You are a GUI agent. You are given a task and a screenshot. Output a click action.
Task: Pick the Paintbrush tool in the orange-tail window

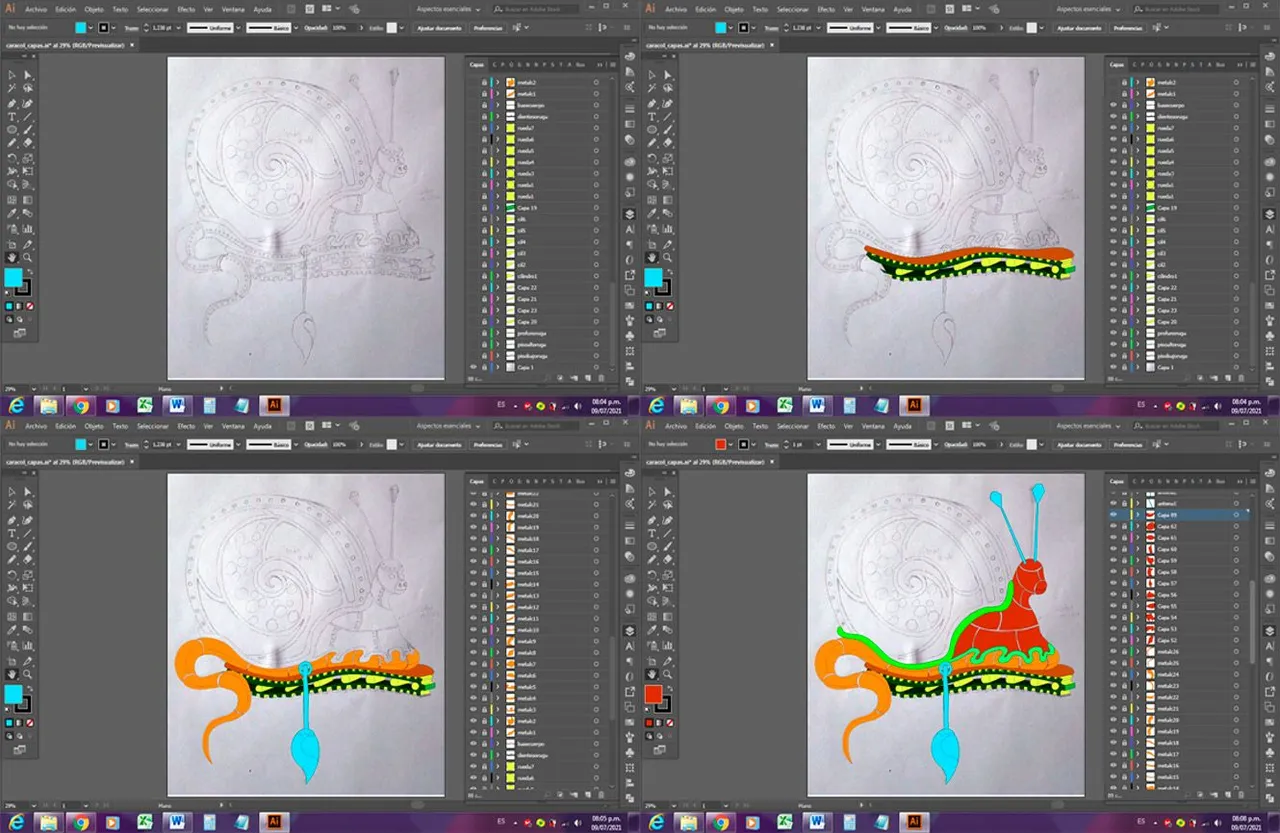coord(27,547)
